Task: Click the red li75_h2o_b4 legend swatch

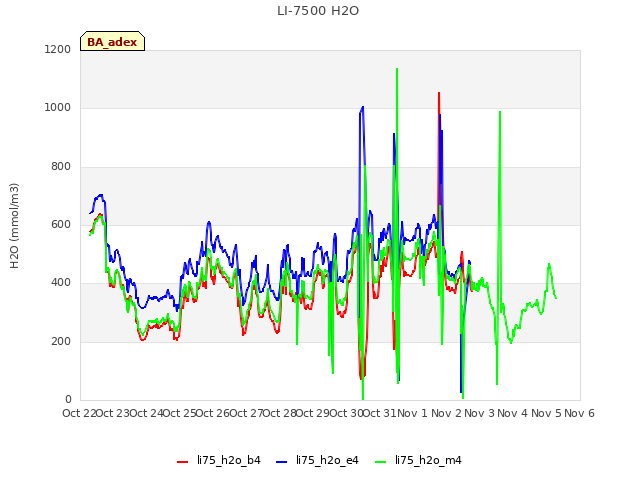Action: click(x=182, y=462)
